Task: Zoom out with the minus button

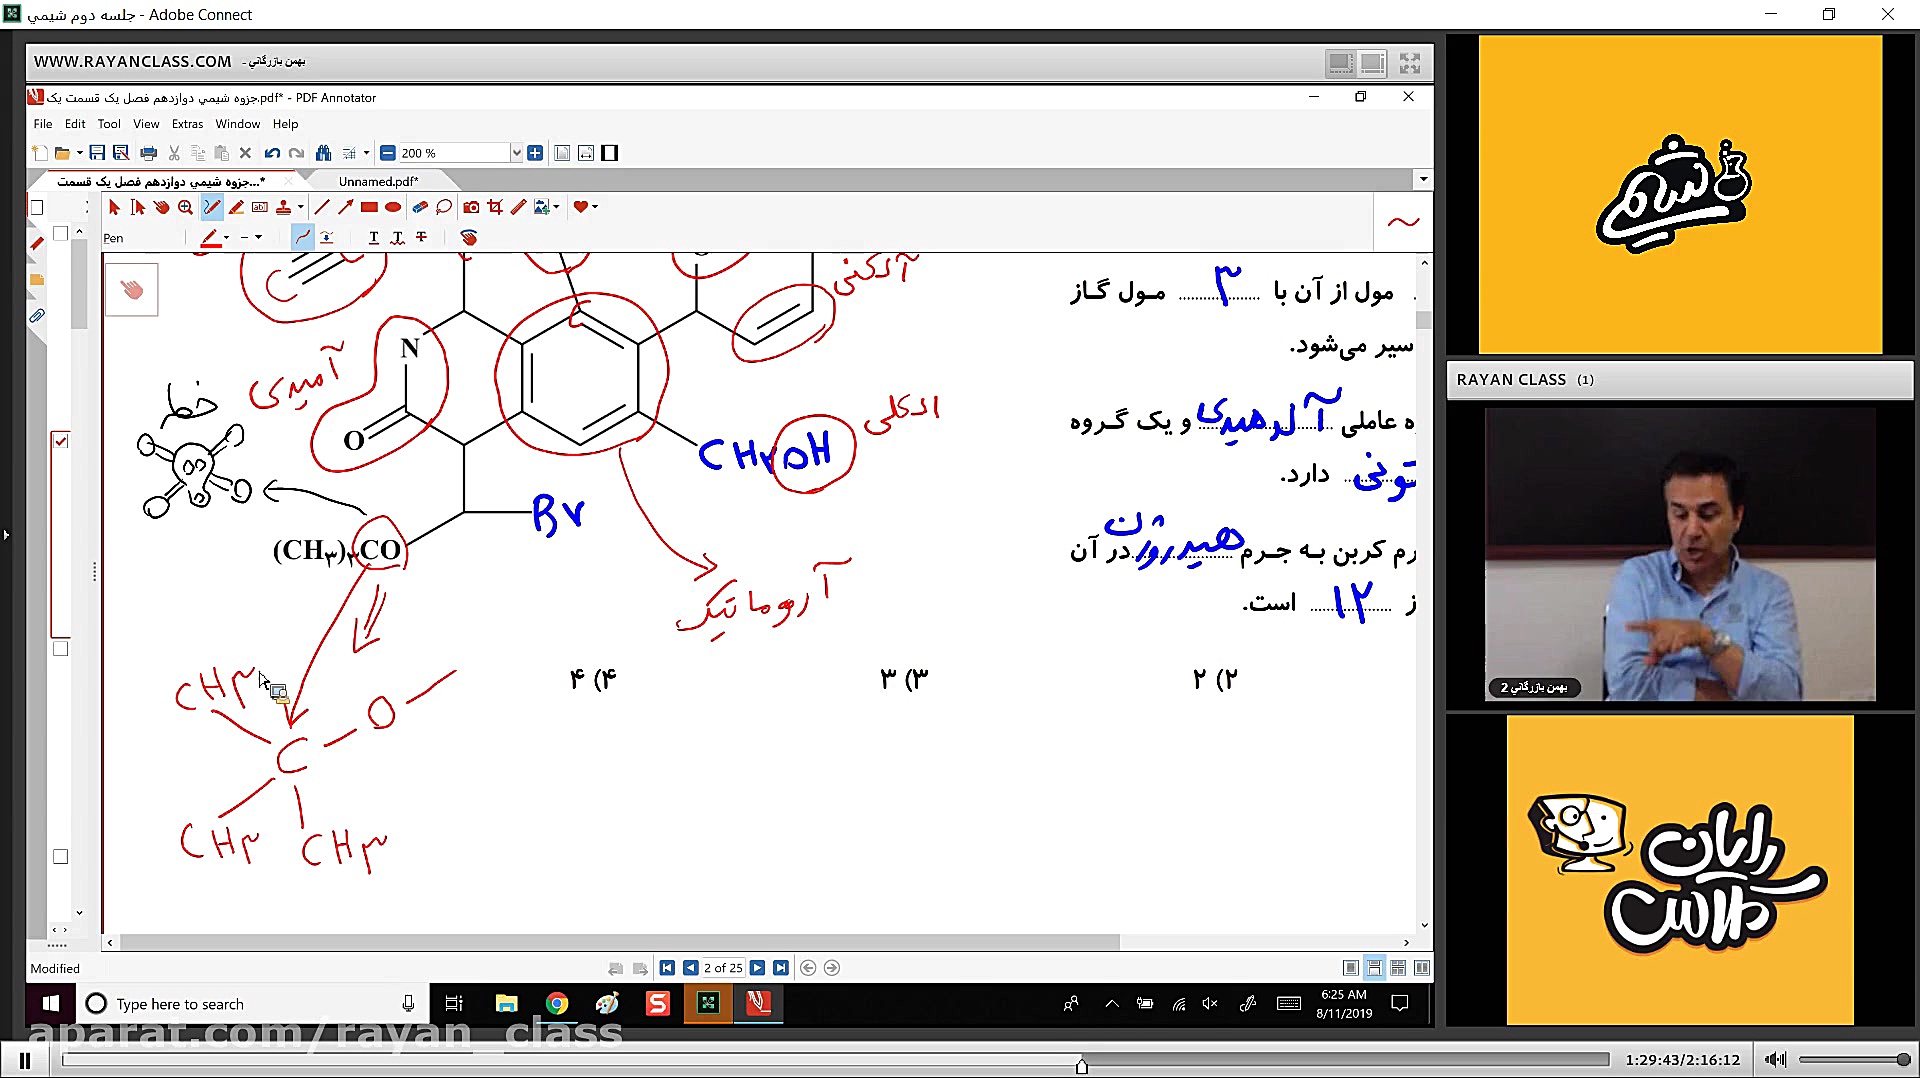Action: click(x=388, y=153)
